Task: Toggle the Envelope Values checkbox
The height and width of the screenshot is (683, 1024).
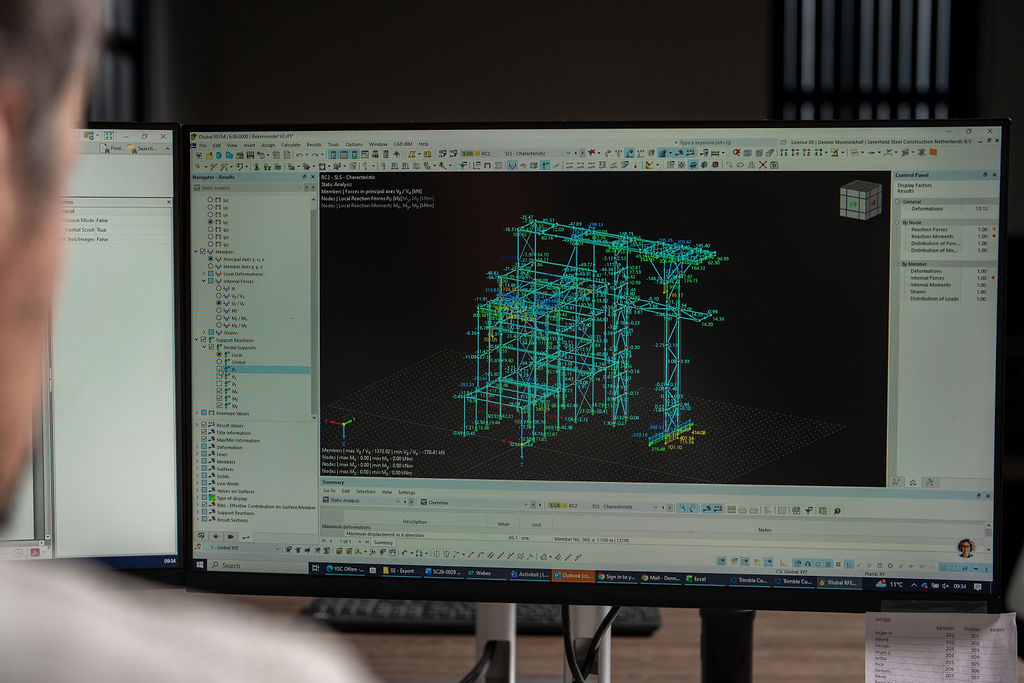Action: [203, 413]
